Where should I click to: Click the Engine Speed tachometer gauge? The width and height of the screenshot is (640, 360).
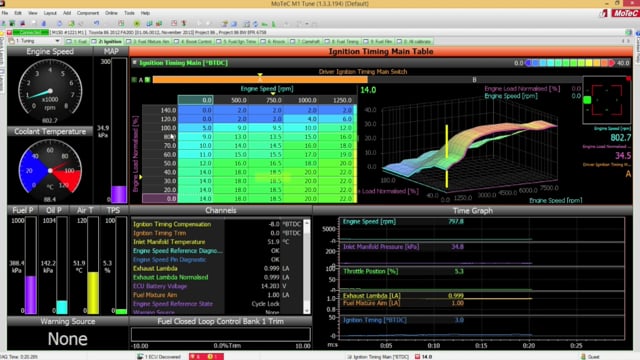pos(50,91)
